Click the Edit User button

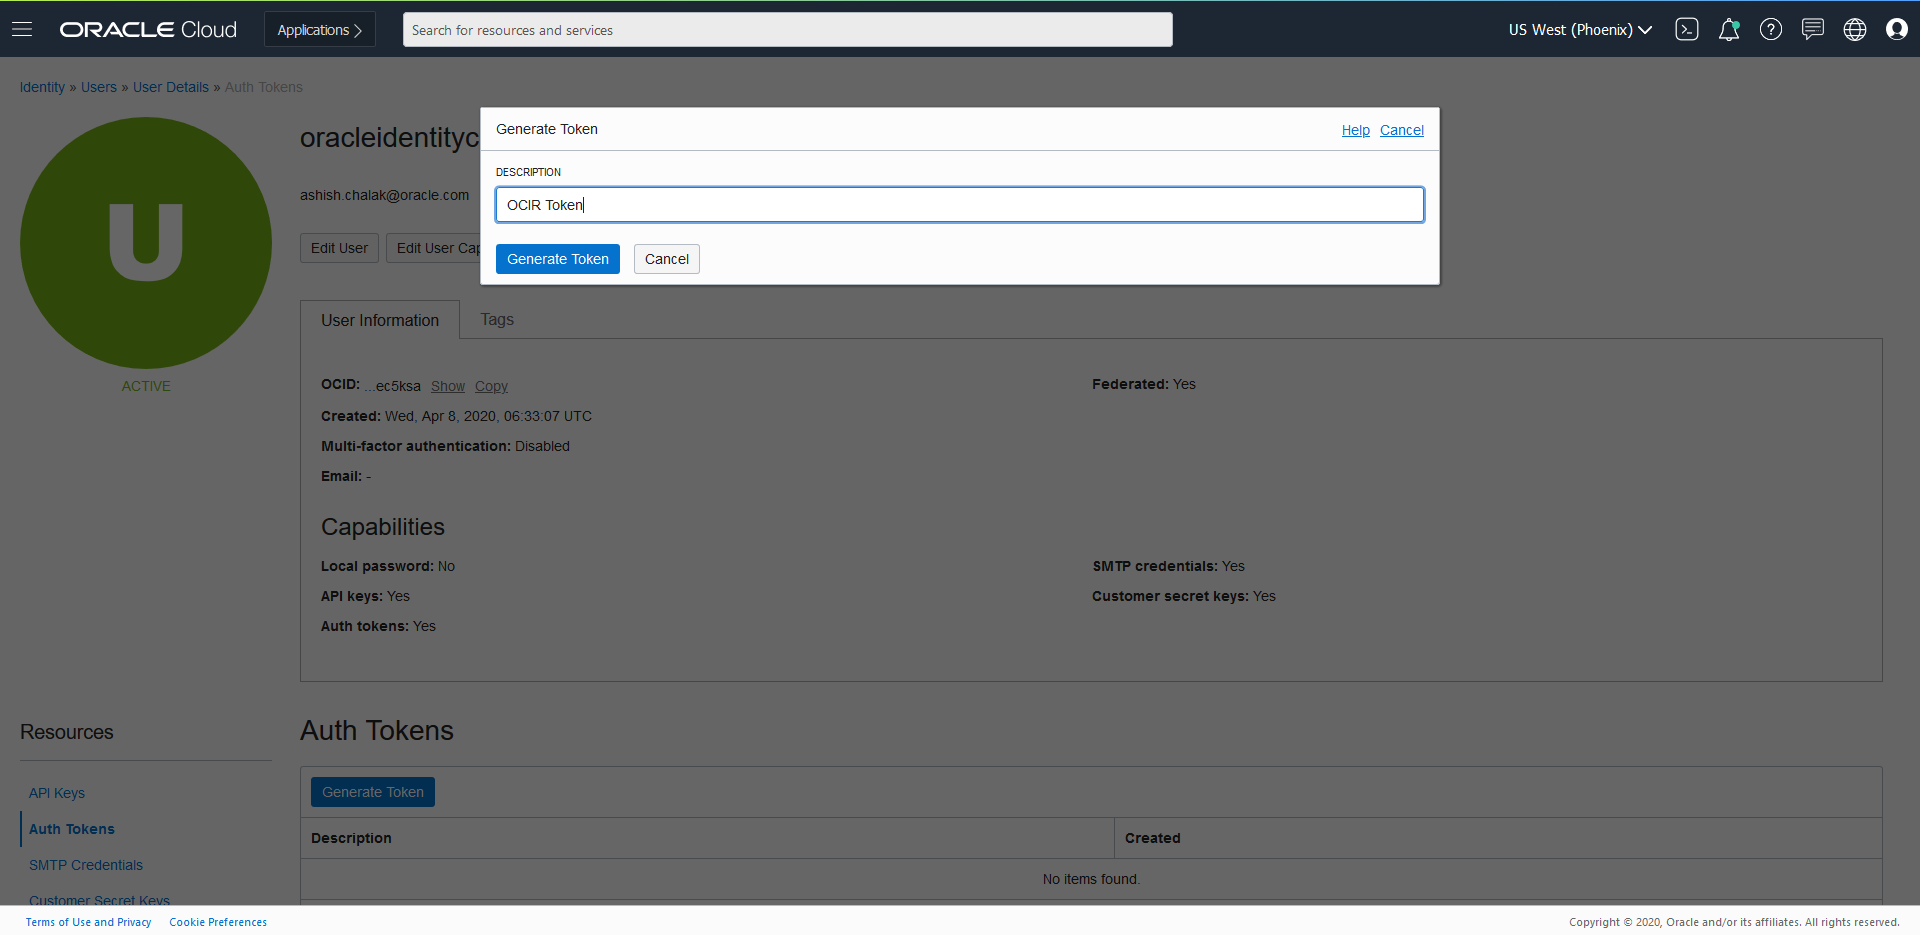click(x=339, y=248)
